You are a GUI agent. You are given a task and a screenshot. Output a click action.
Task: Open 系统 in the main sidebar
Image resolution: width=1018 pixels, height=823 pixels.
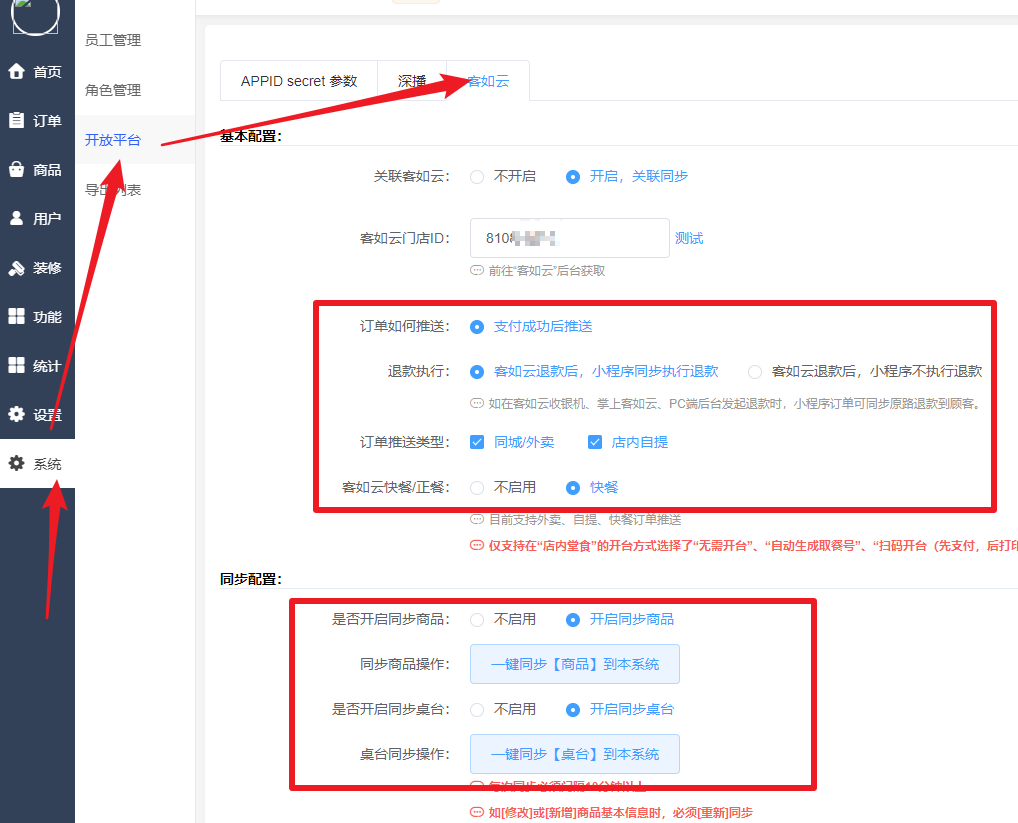tap(37, 463)
